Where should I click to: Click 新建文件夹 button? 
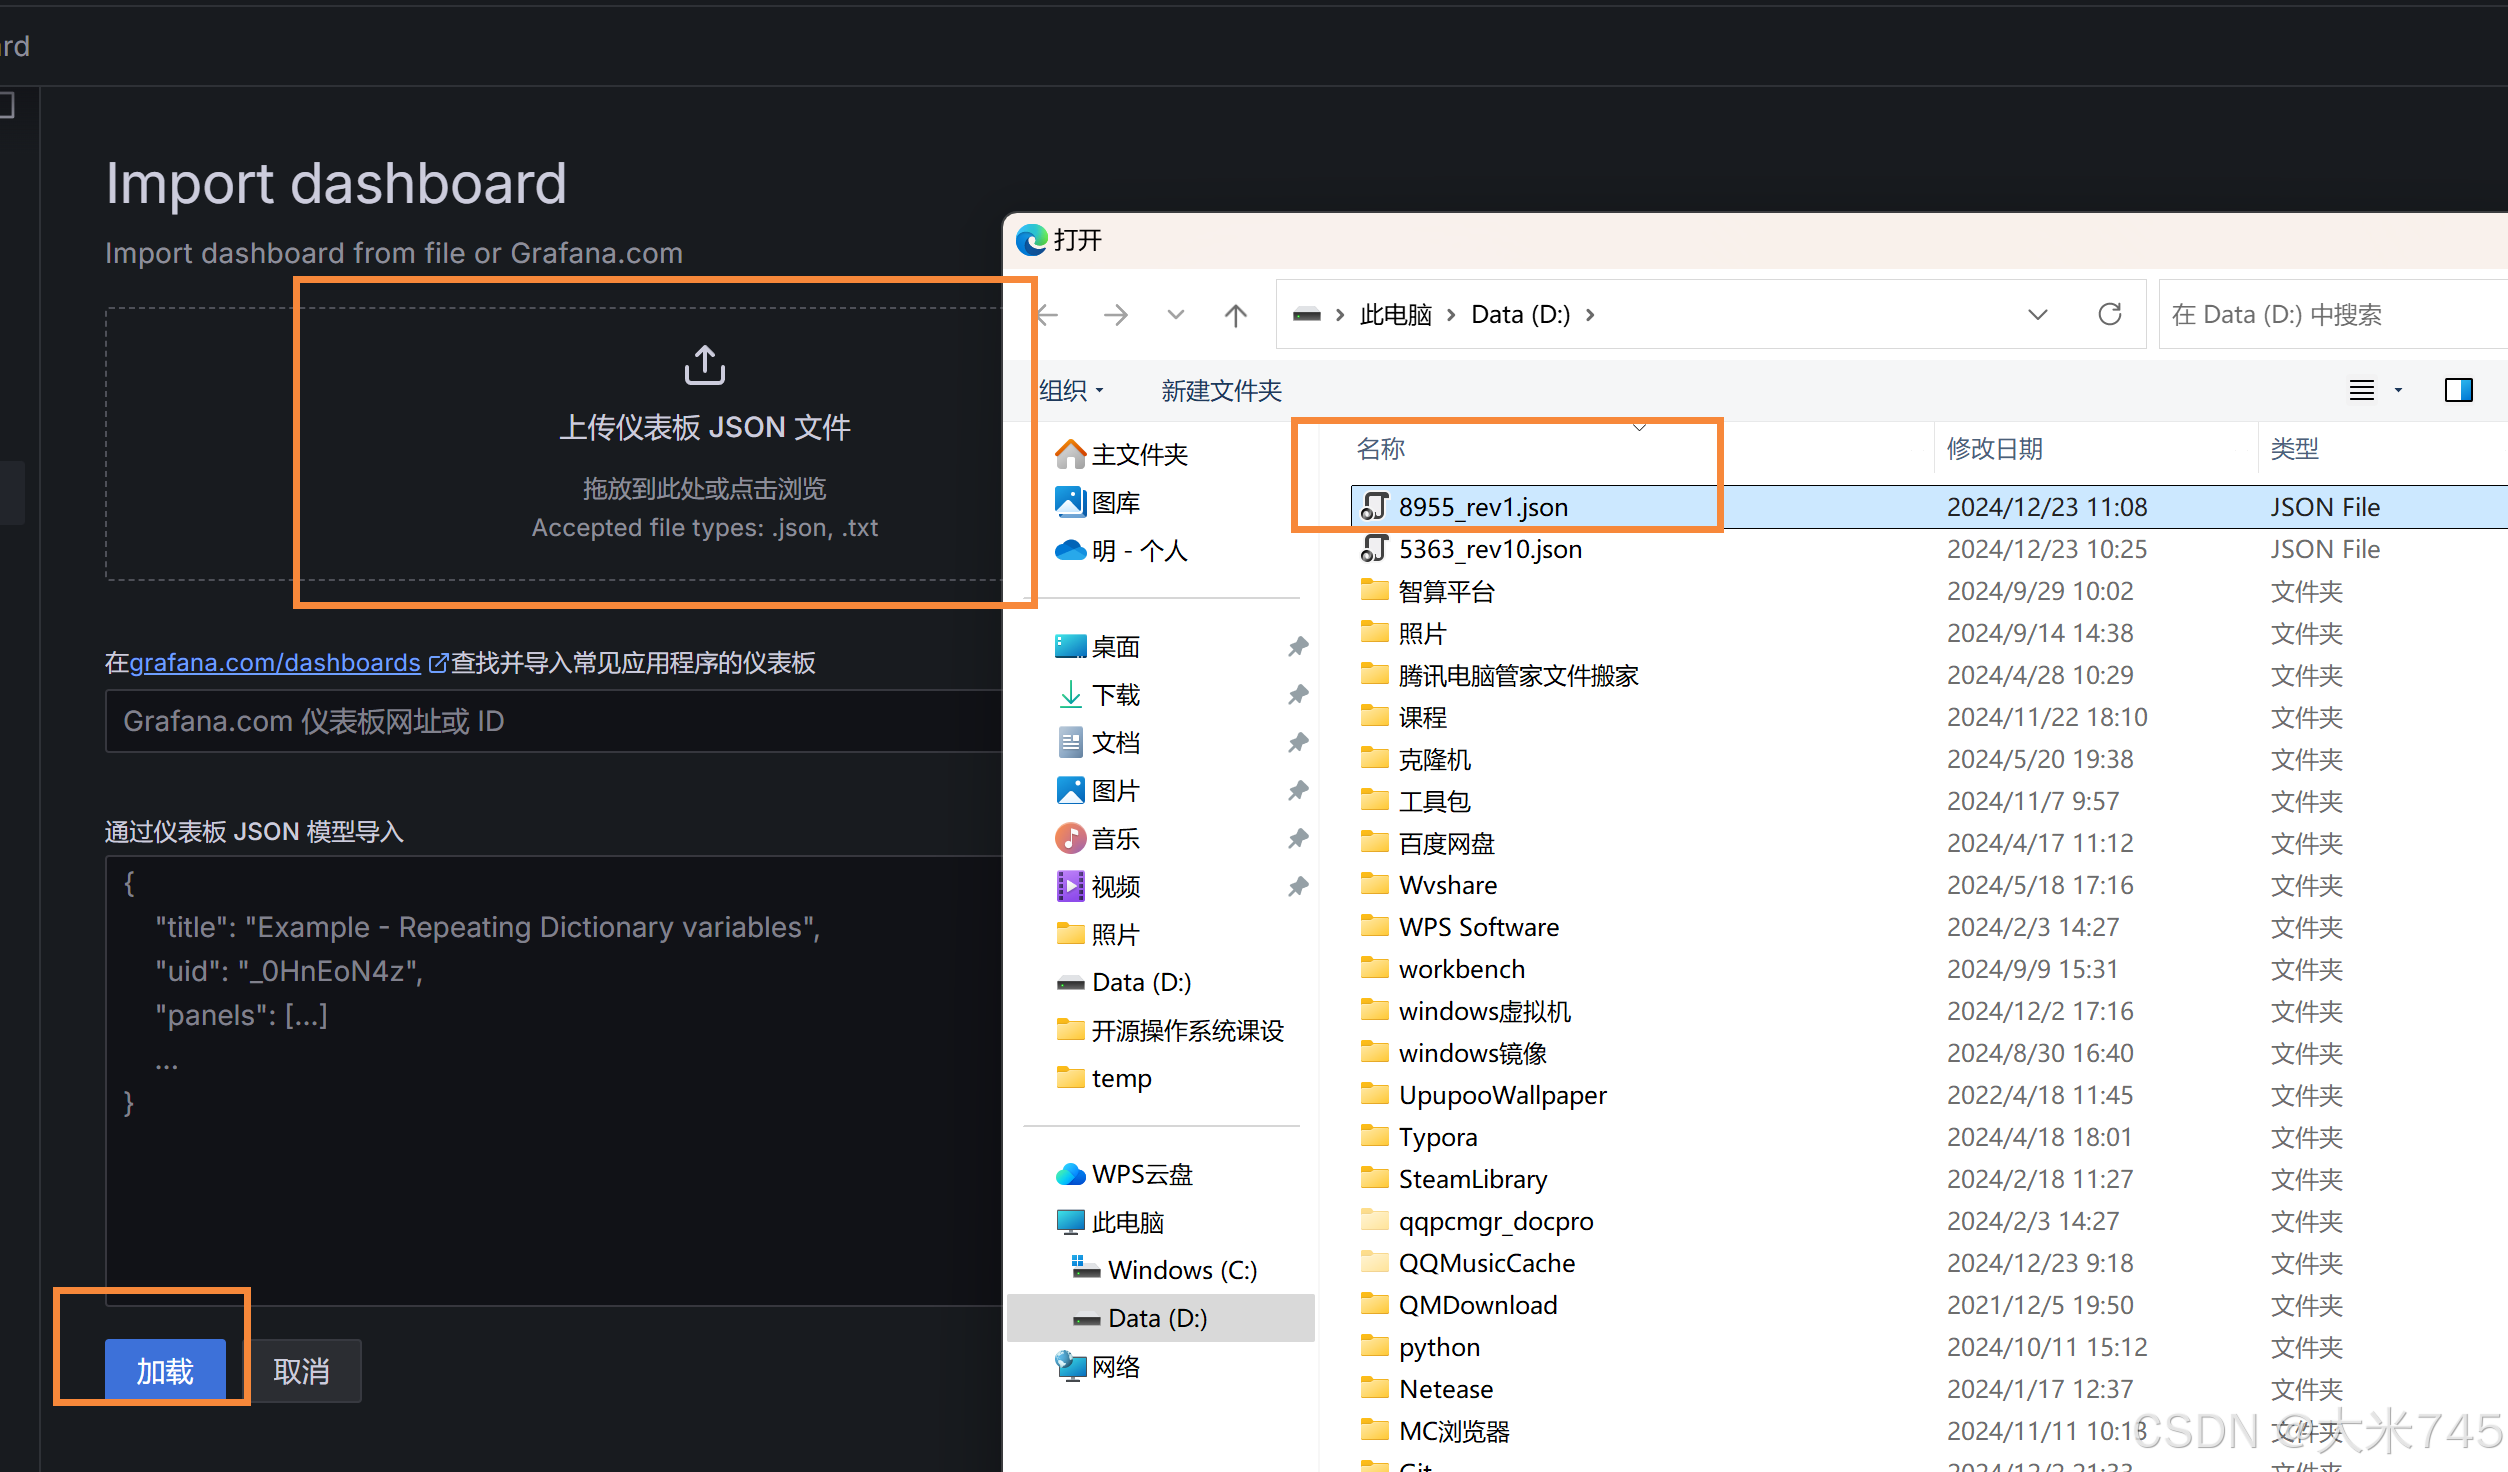click(x=1221, y=391)
